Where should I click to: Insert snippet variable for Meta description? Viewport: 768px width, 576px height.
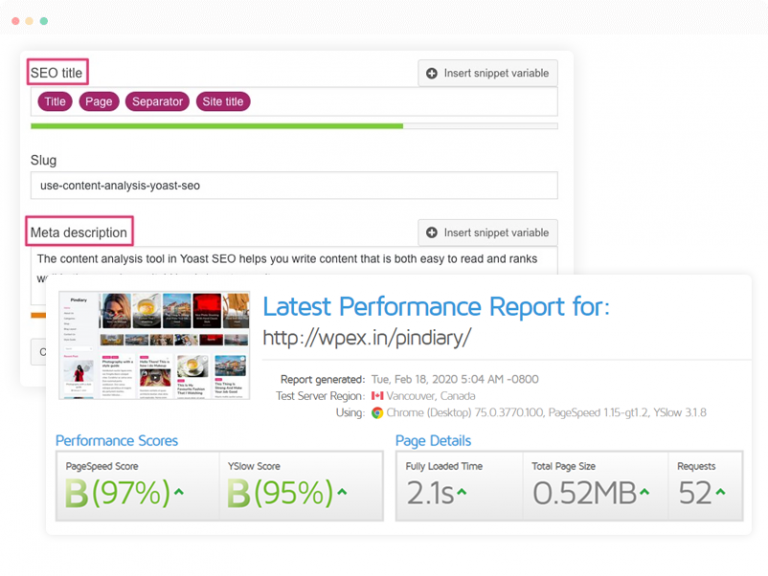488,233
